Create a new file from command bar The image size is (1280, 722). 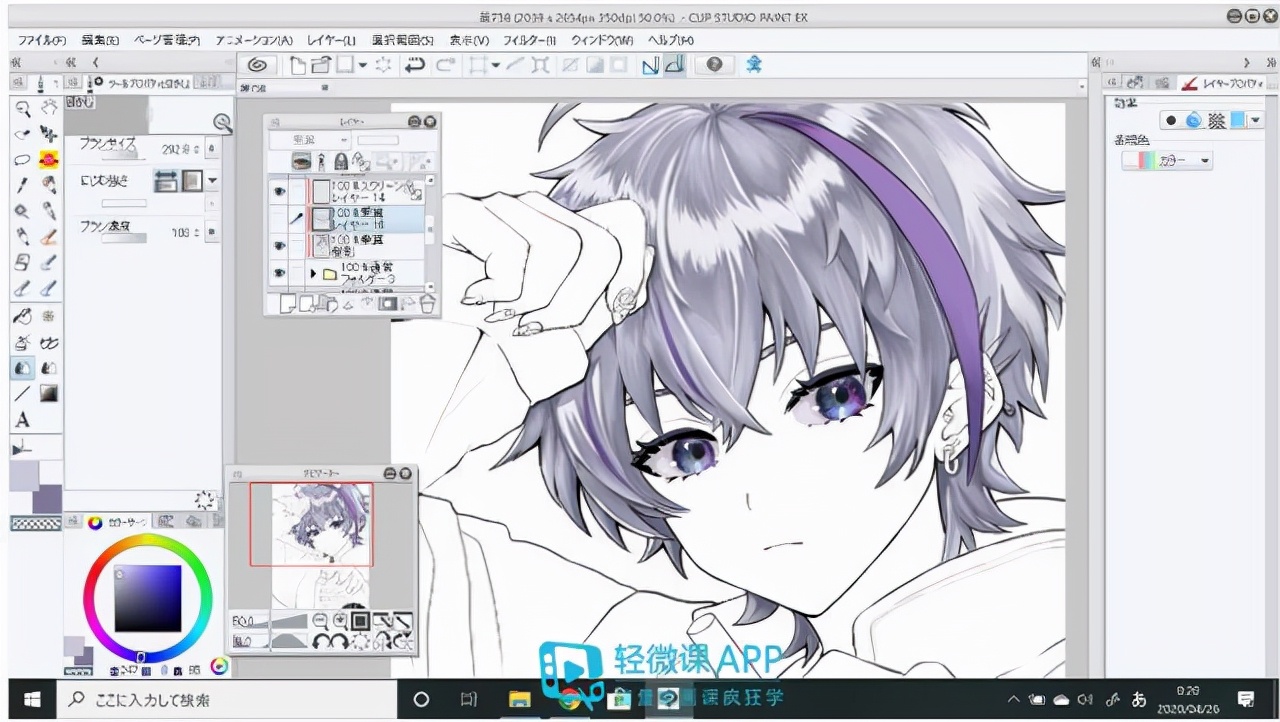click(298, 65)
